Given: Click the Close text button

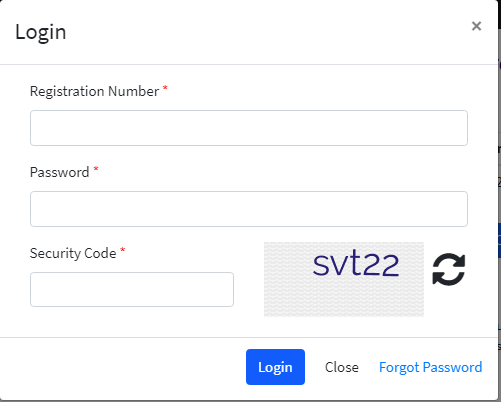Looking at the screenshot, I should (x=342, y=367).
